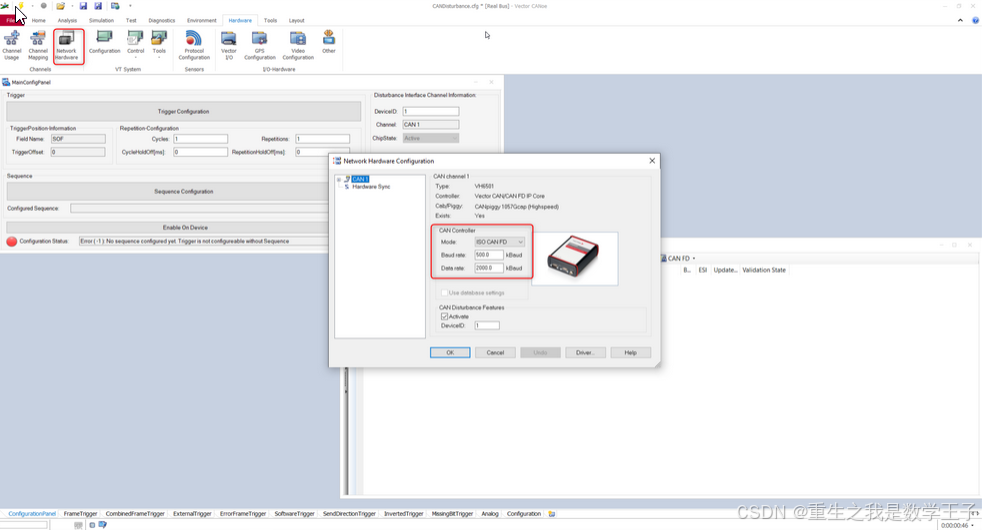Open the Sensors Protocol Configuration
This screenshot has width=982, height=530.
click(x=194, y=46)
